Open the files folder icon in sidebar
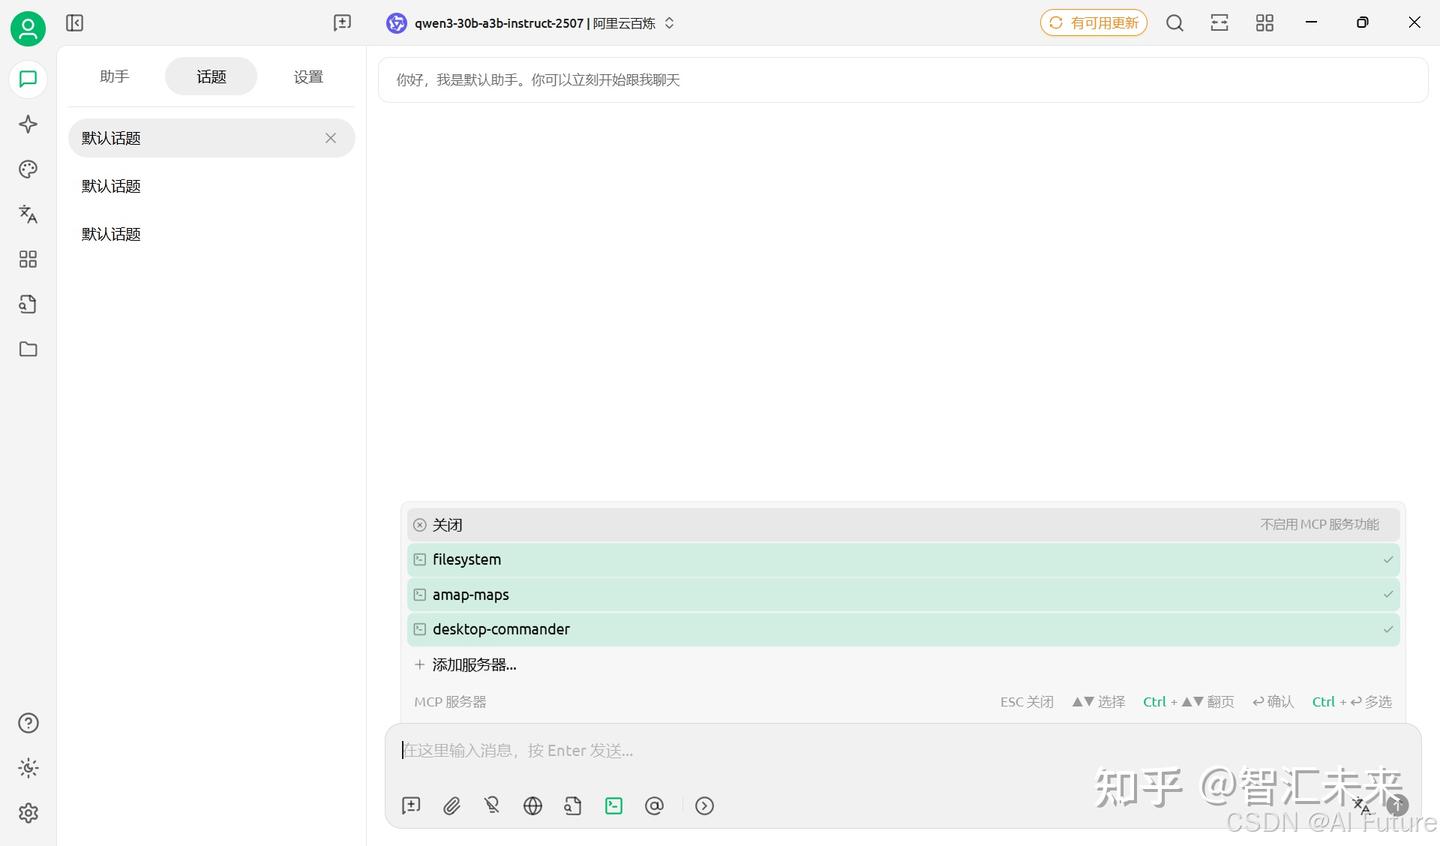 click(x=28, y=349)
